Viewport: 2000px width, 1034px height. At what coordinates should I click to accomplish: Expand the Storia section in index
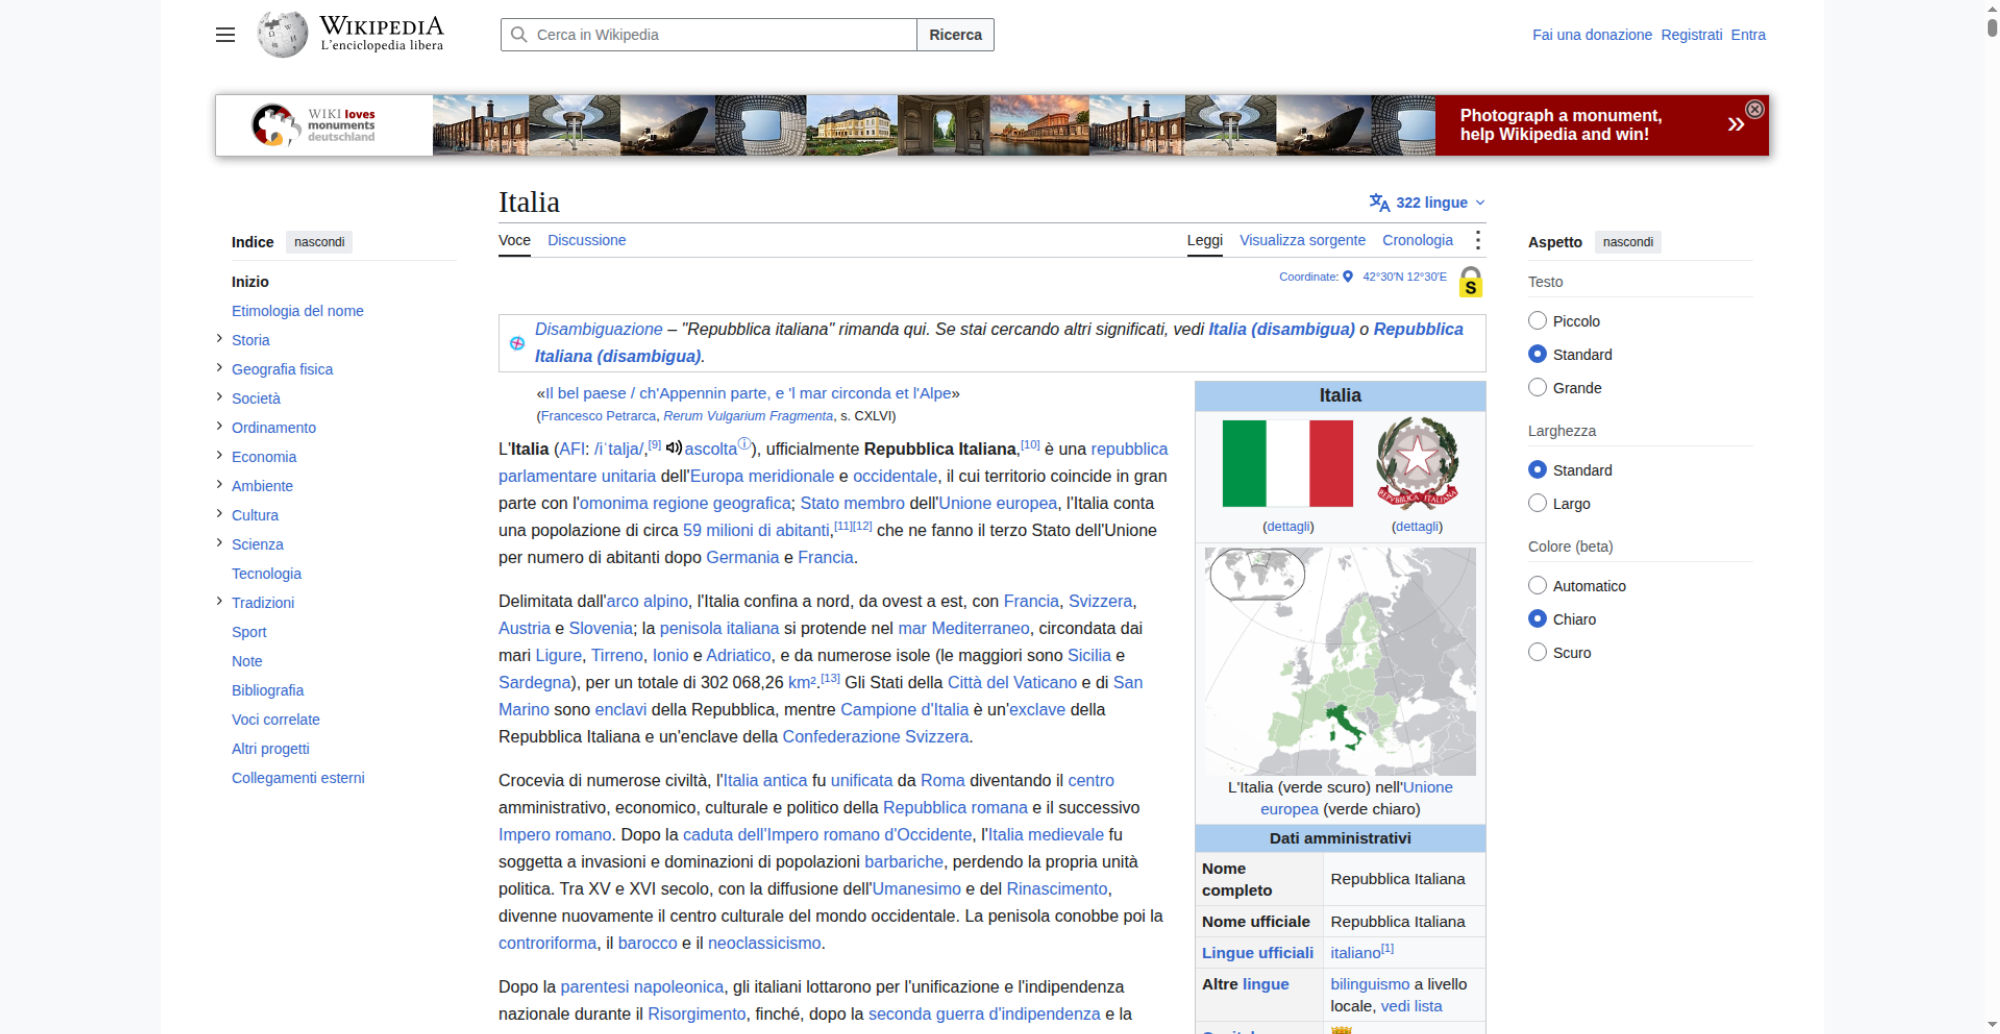(219, 339)
